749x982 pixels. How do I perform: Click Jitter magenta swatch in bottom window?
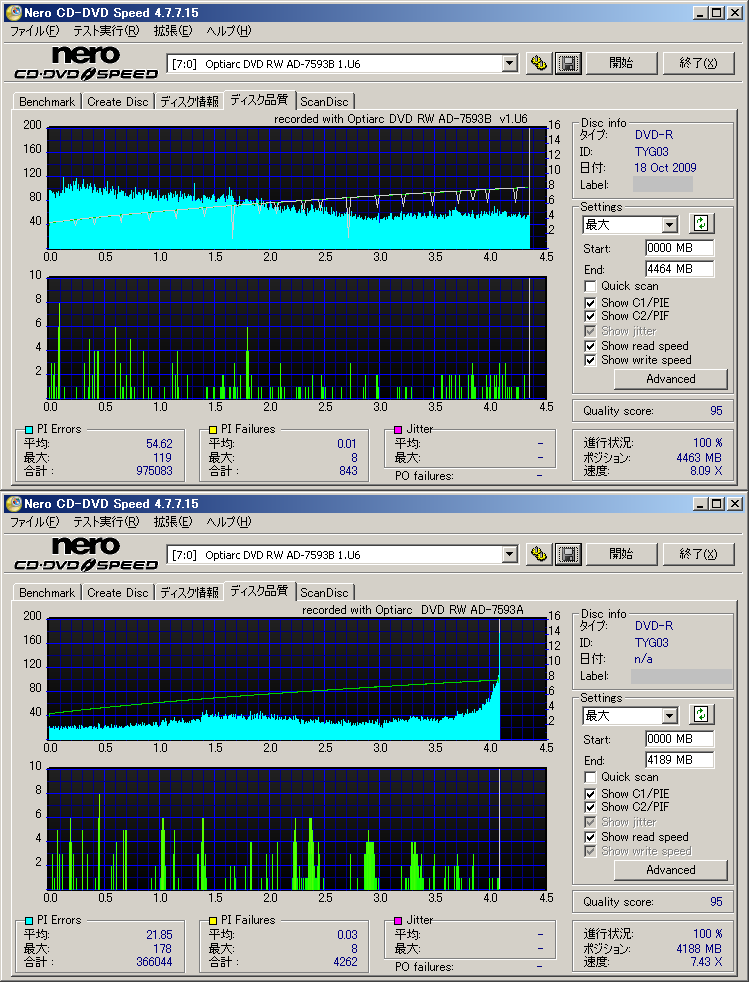coord(398,921)
